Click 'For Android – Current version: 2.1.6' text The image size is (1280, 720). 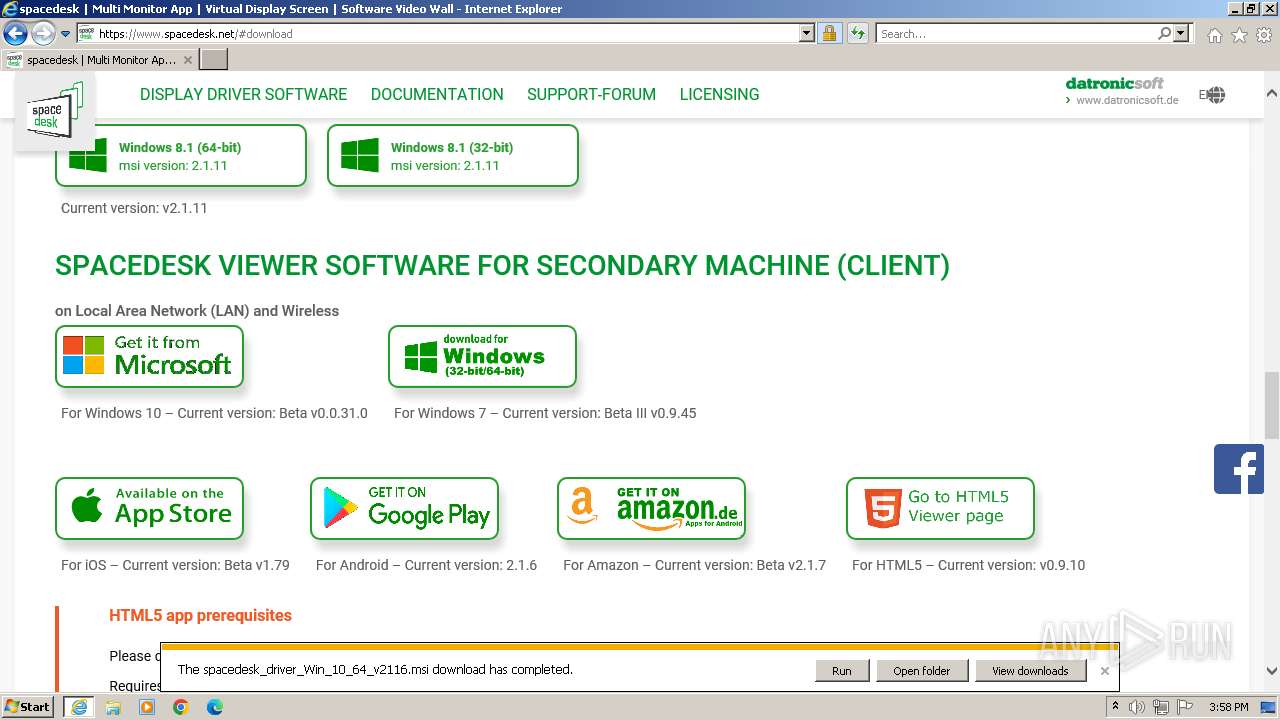[426, 565]
